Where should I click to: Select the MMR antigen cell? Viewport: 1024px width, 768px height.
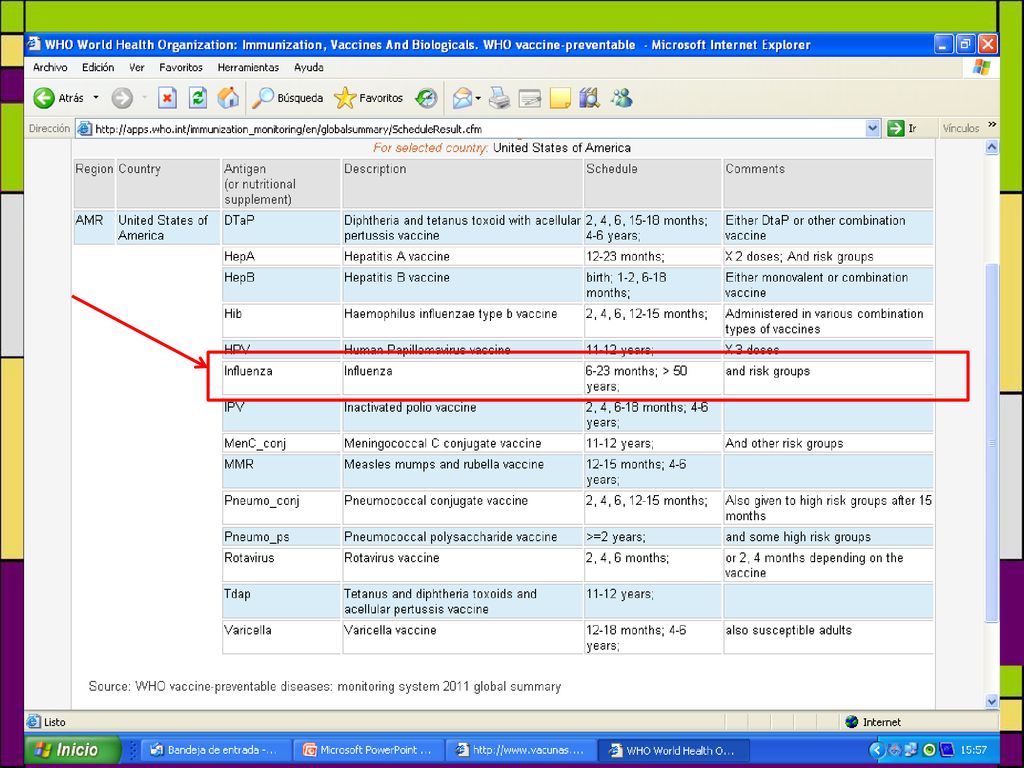281,471
